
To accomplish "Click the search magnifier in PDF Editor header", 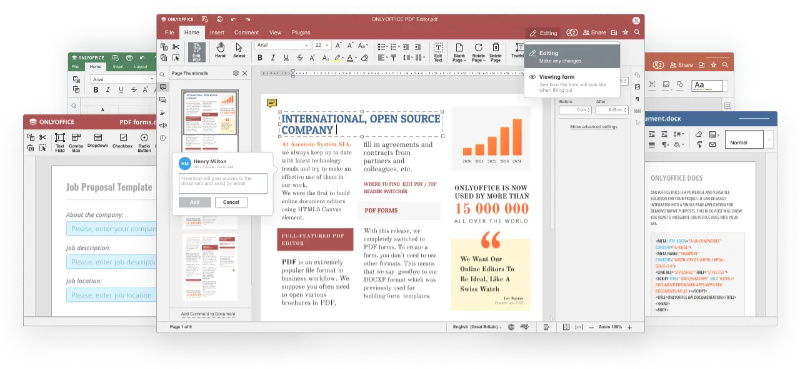I will pyautogui.click(x=637, y=32).
